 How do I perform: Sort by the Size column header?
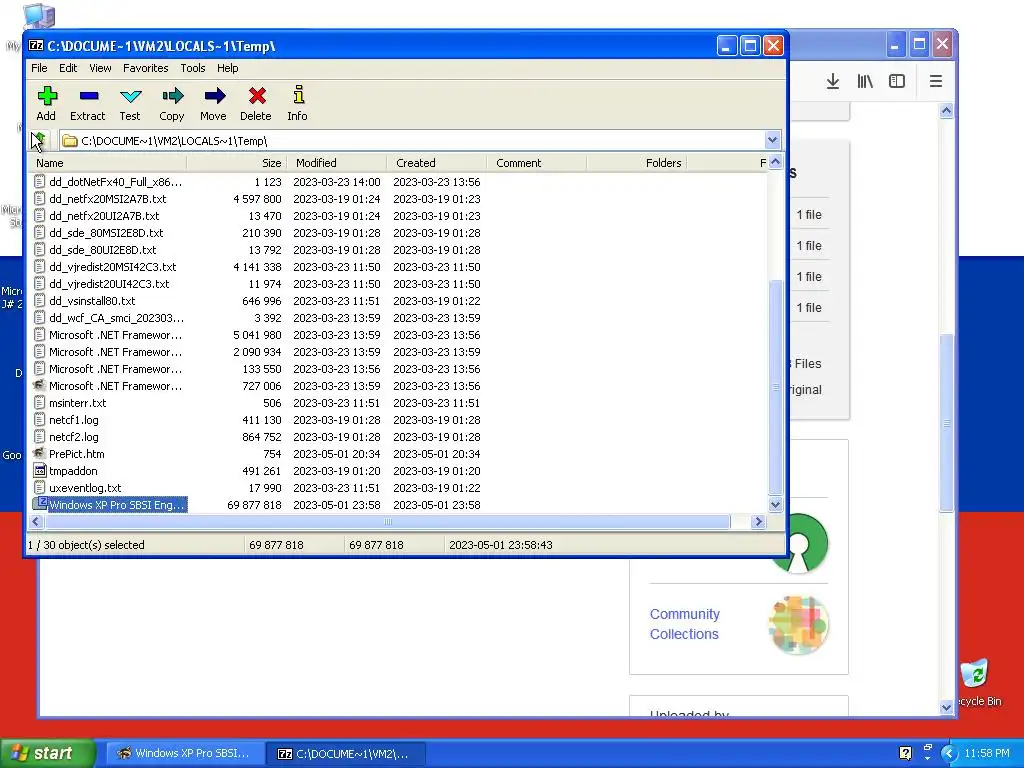(x=236, y=163)
